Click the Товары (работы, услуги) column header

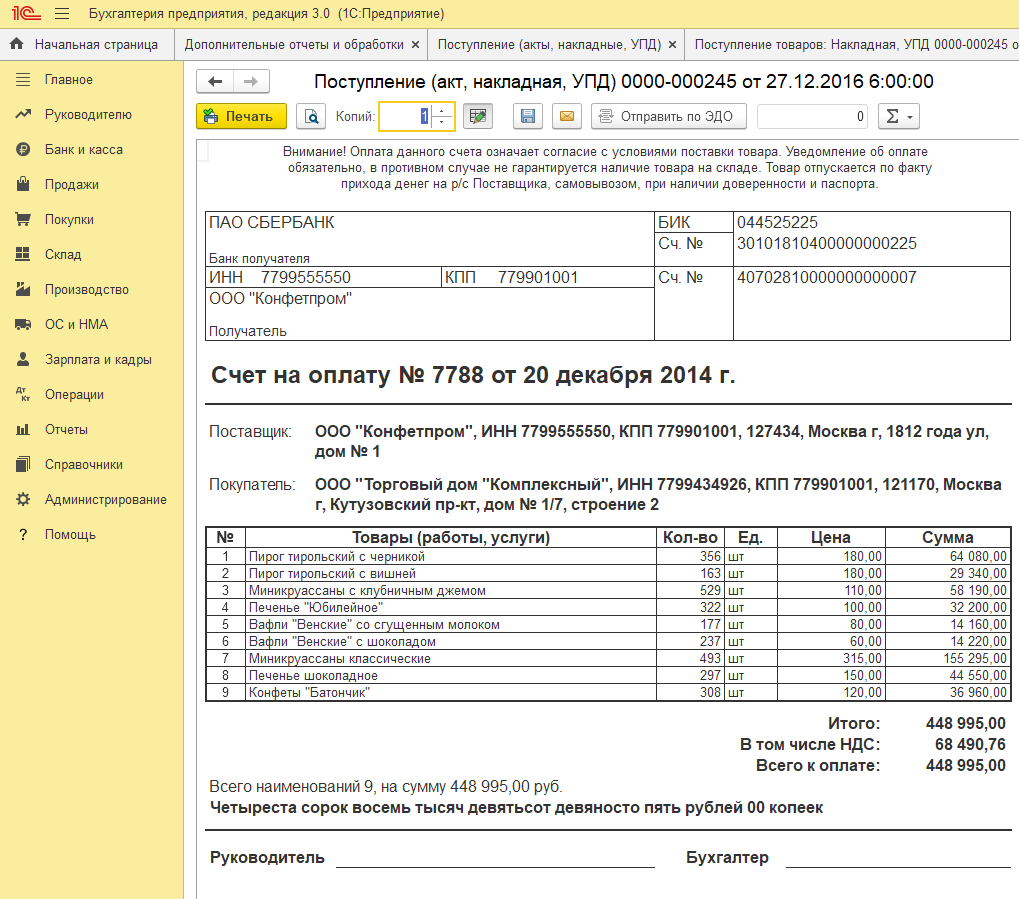[450, 538]
